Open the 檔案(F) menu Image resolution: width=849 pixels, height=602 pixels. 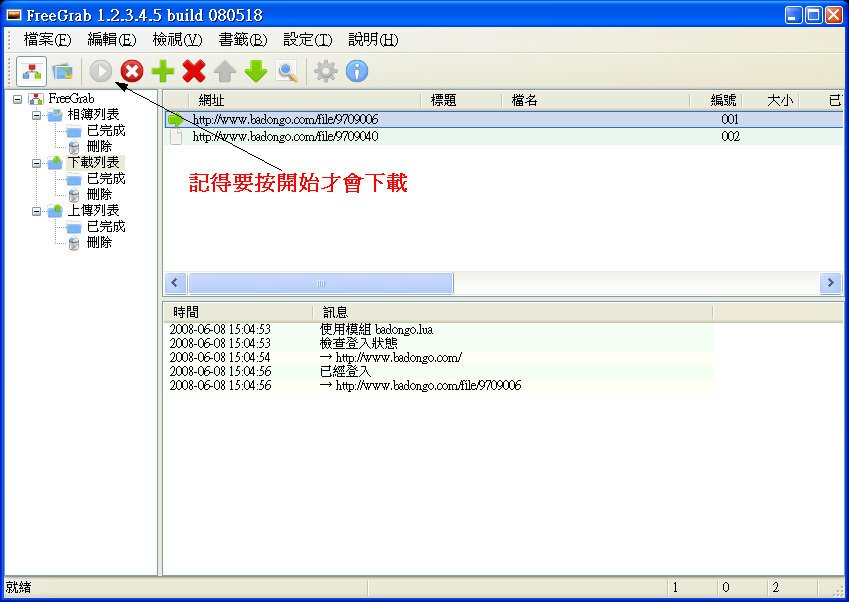(47, 40)
